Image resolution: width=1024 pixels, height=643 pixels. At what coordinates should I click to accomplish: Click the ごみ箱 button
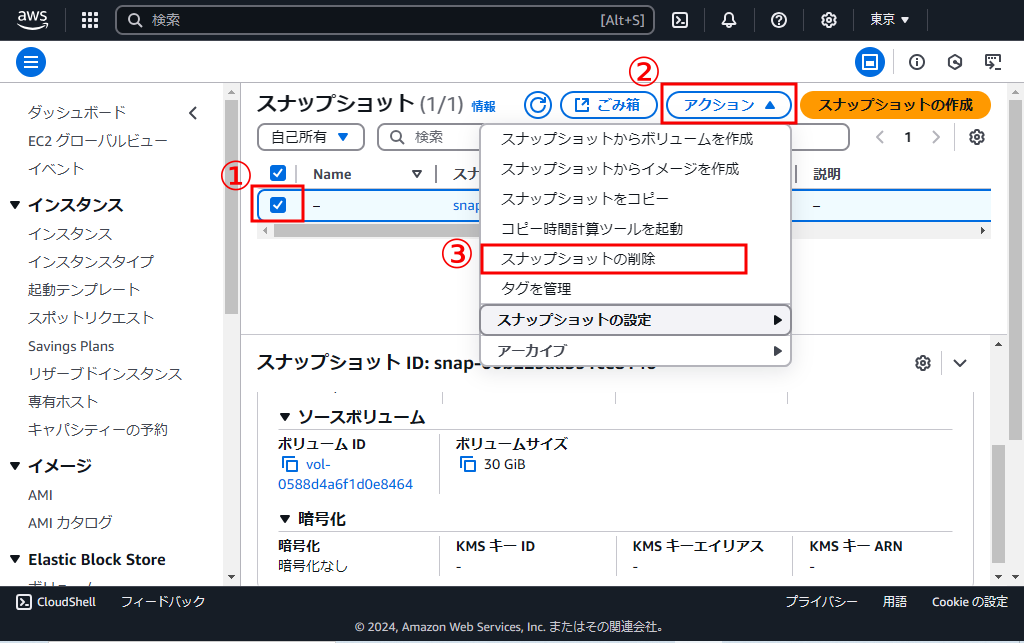(x=609, y=104)
